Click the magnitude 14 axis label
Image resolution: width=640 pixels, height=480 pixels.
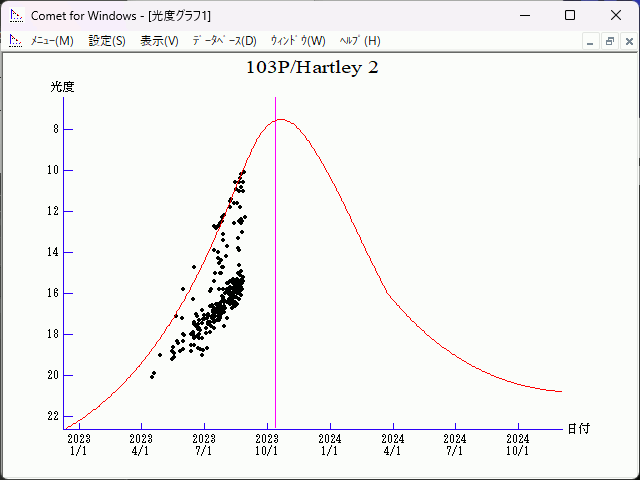53,252
